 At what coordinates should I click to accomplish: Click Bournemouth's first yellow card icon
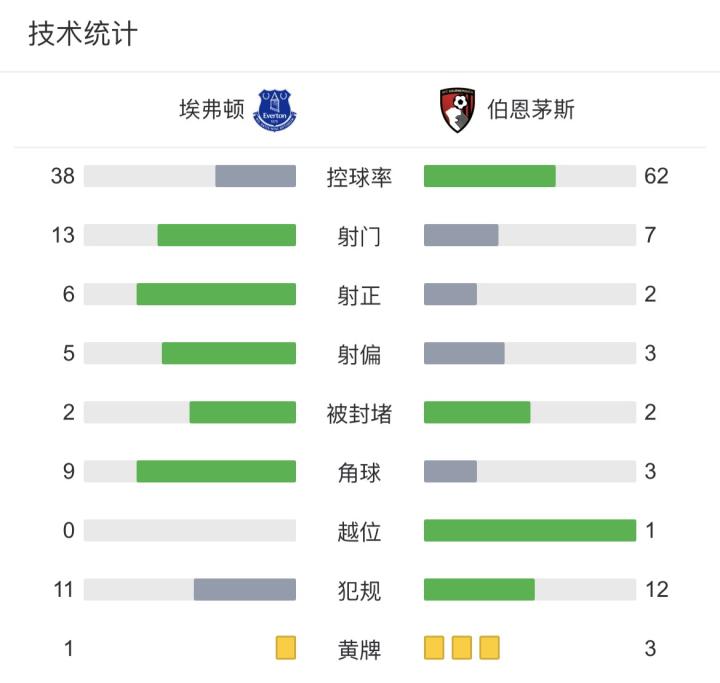pyautogui.click(x=434, y=648)
